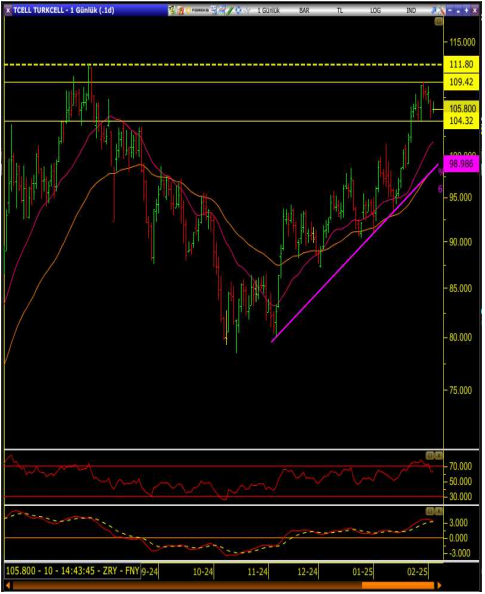This screenshot has width=485, height=594.
Task: Click the first icon in the chart toolbar
Action: pyautogui.click(x=172, y=10)
